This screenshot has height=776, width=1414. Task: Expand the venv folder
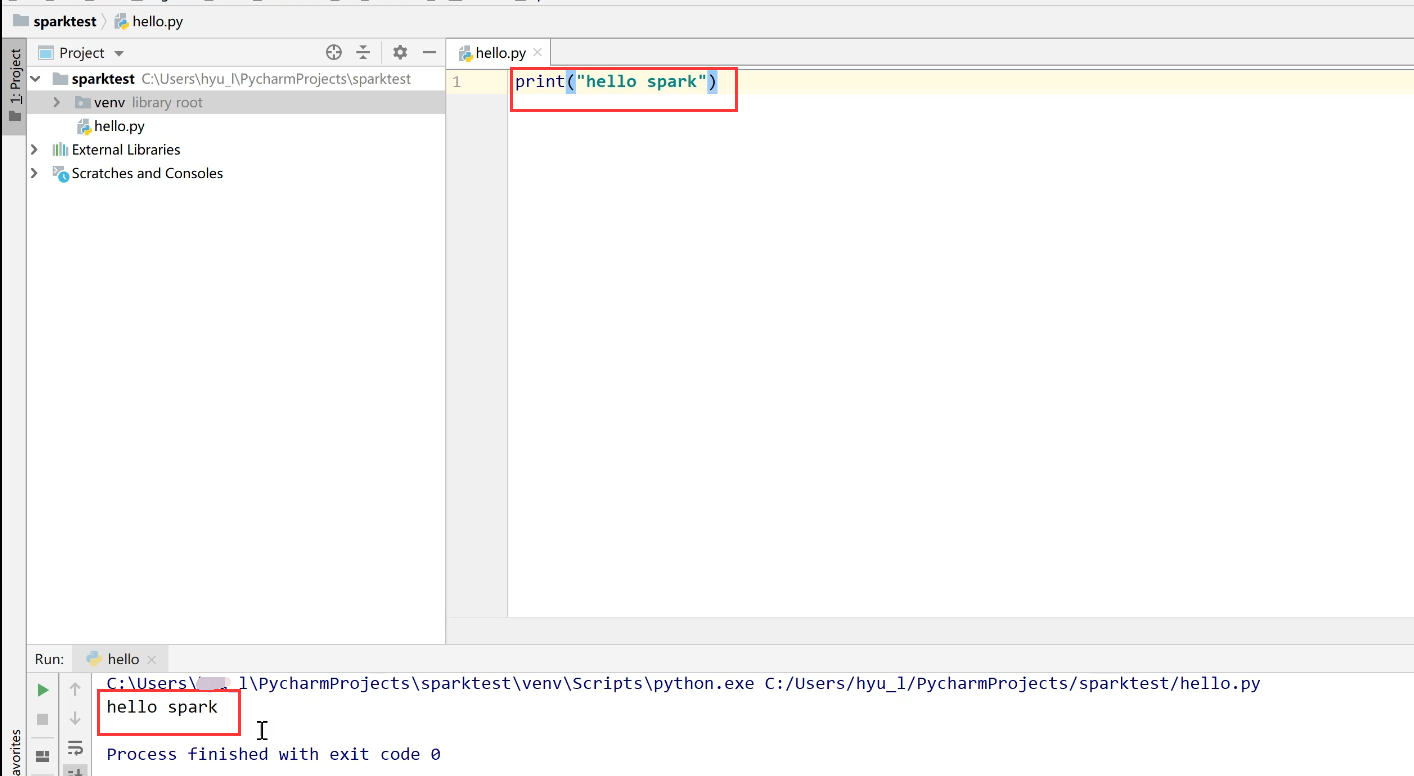point(57,103)
